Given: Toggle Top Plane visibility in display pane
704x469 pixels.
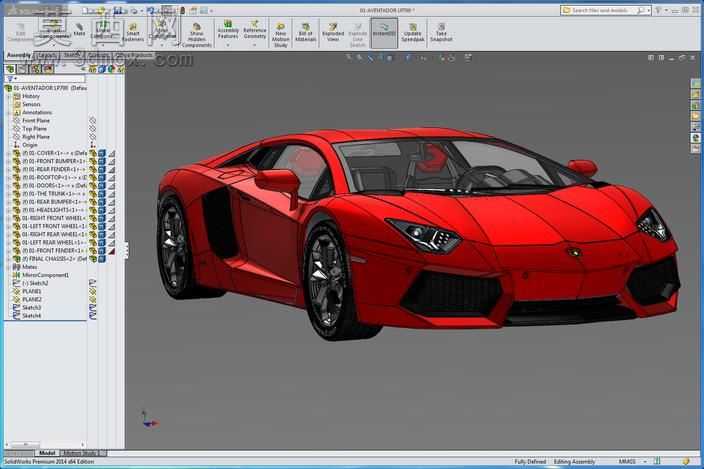Looking at the screenshot, I should click(x=92, y=128).
